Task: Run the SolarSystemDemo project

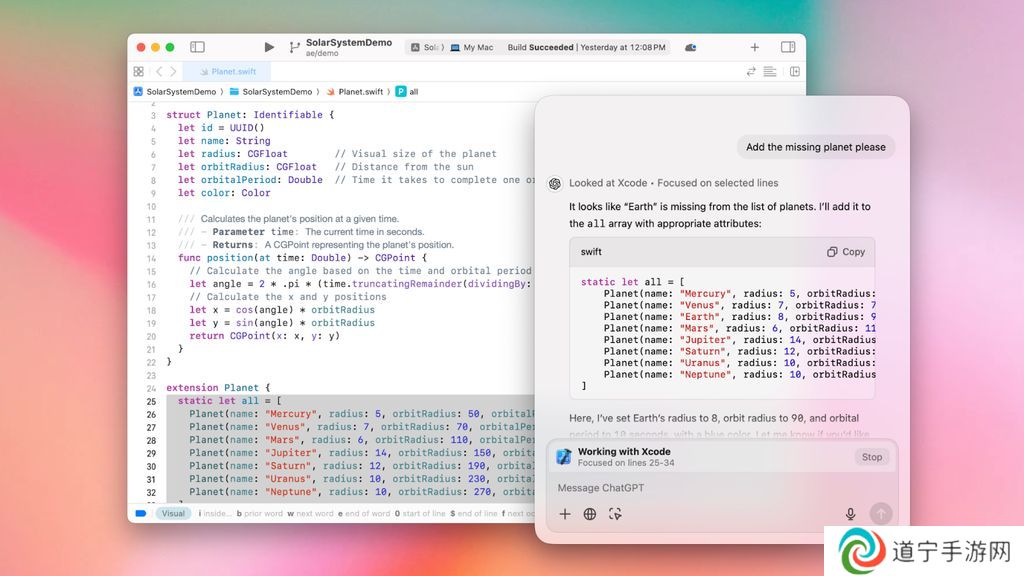Action: (x=269, y=47)
